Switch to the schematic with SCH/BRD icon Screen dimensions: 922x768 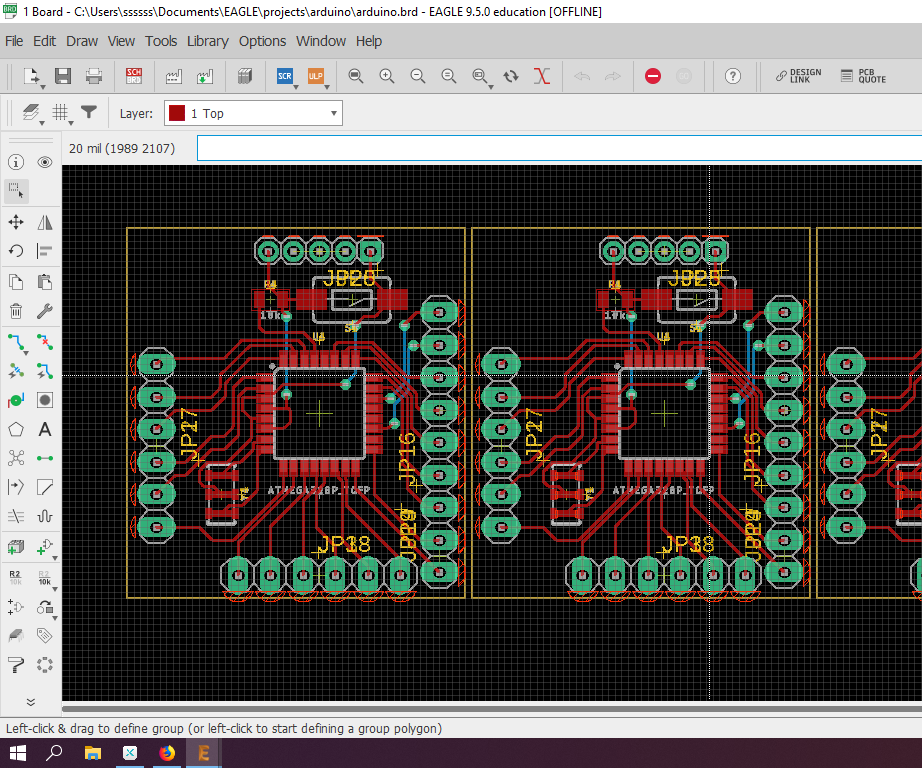point(134,75)
